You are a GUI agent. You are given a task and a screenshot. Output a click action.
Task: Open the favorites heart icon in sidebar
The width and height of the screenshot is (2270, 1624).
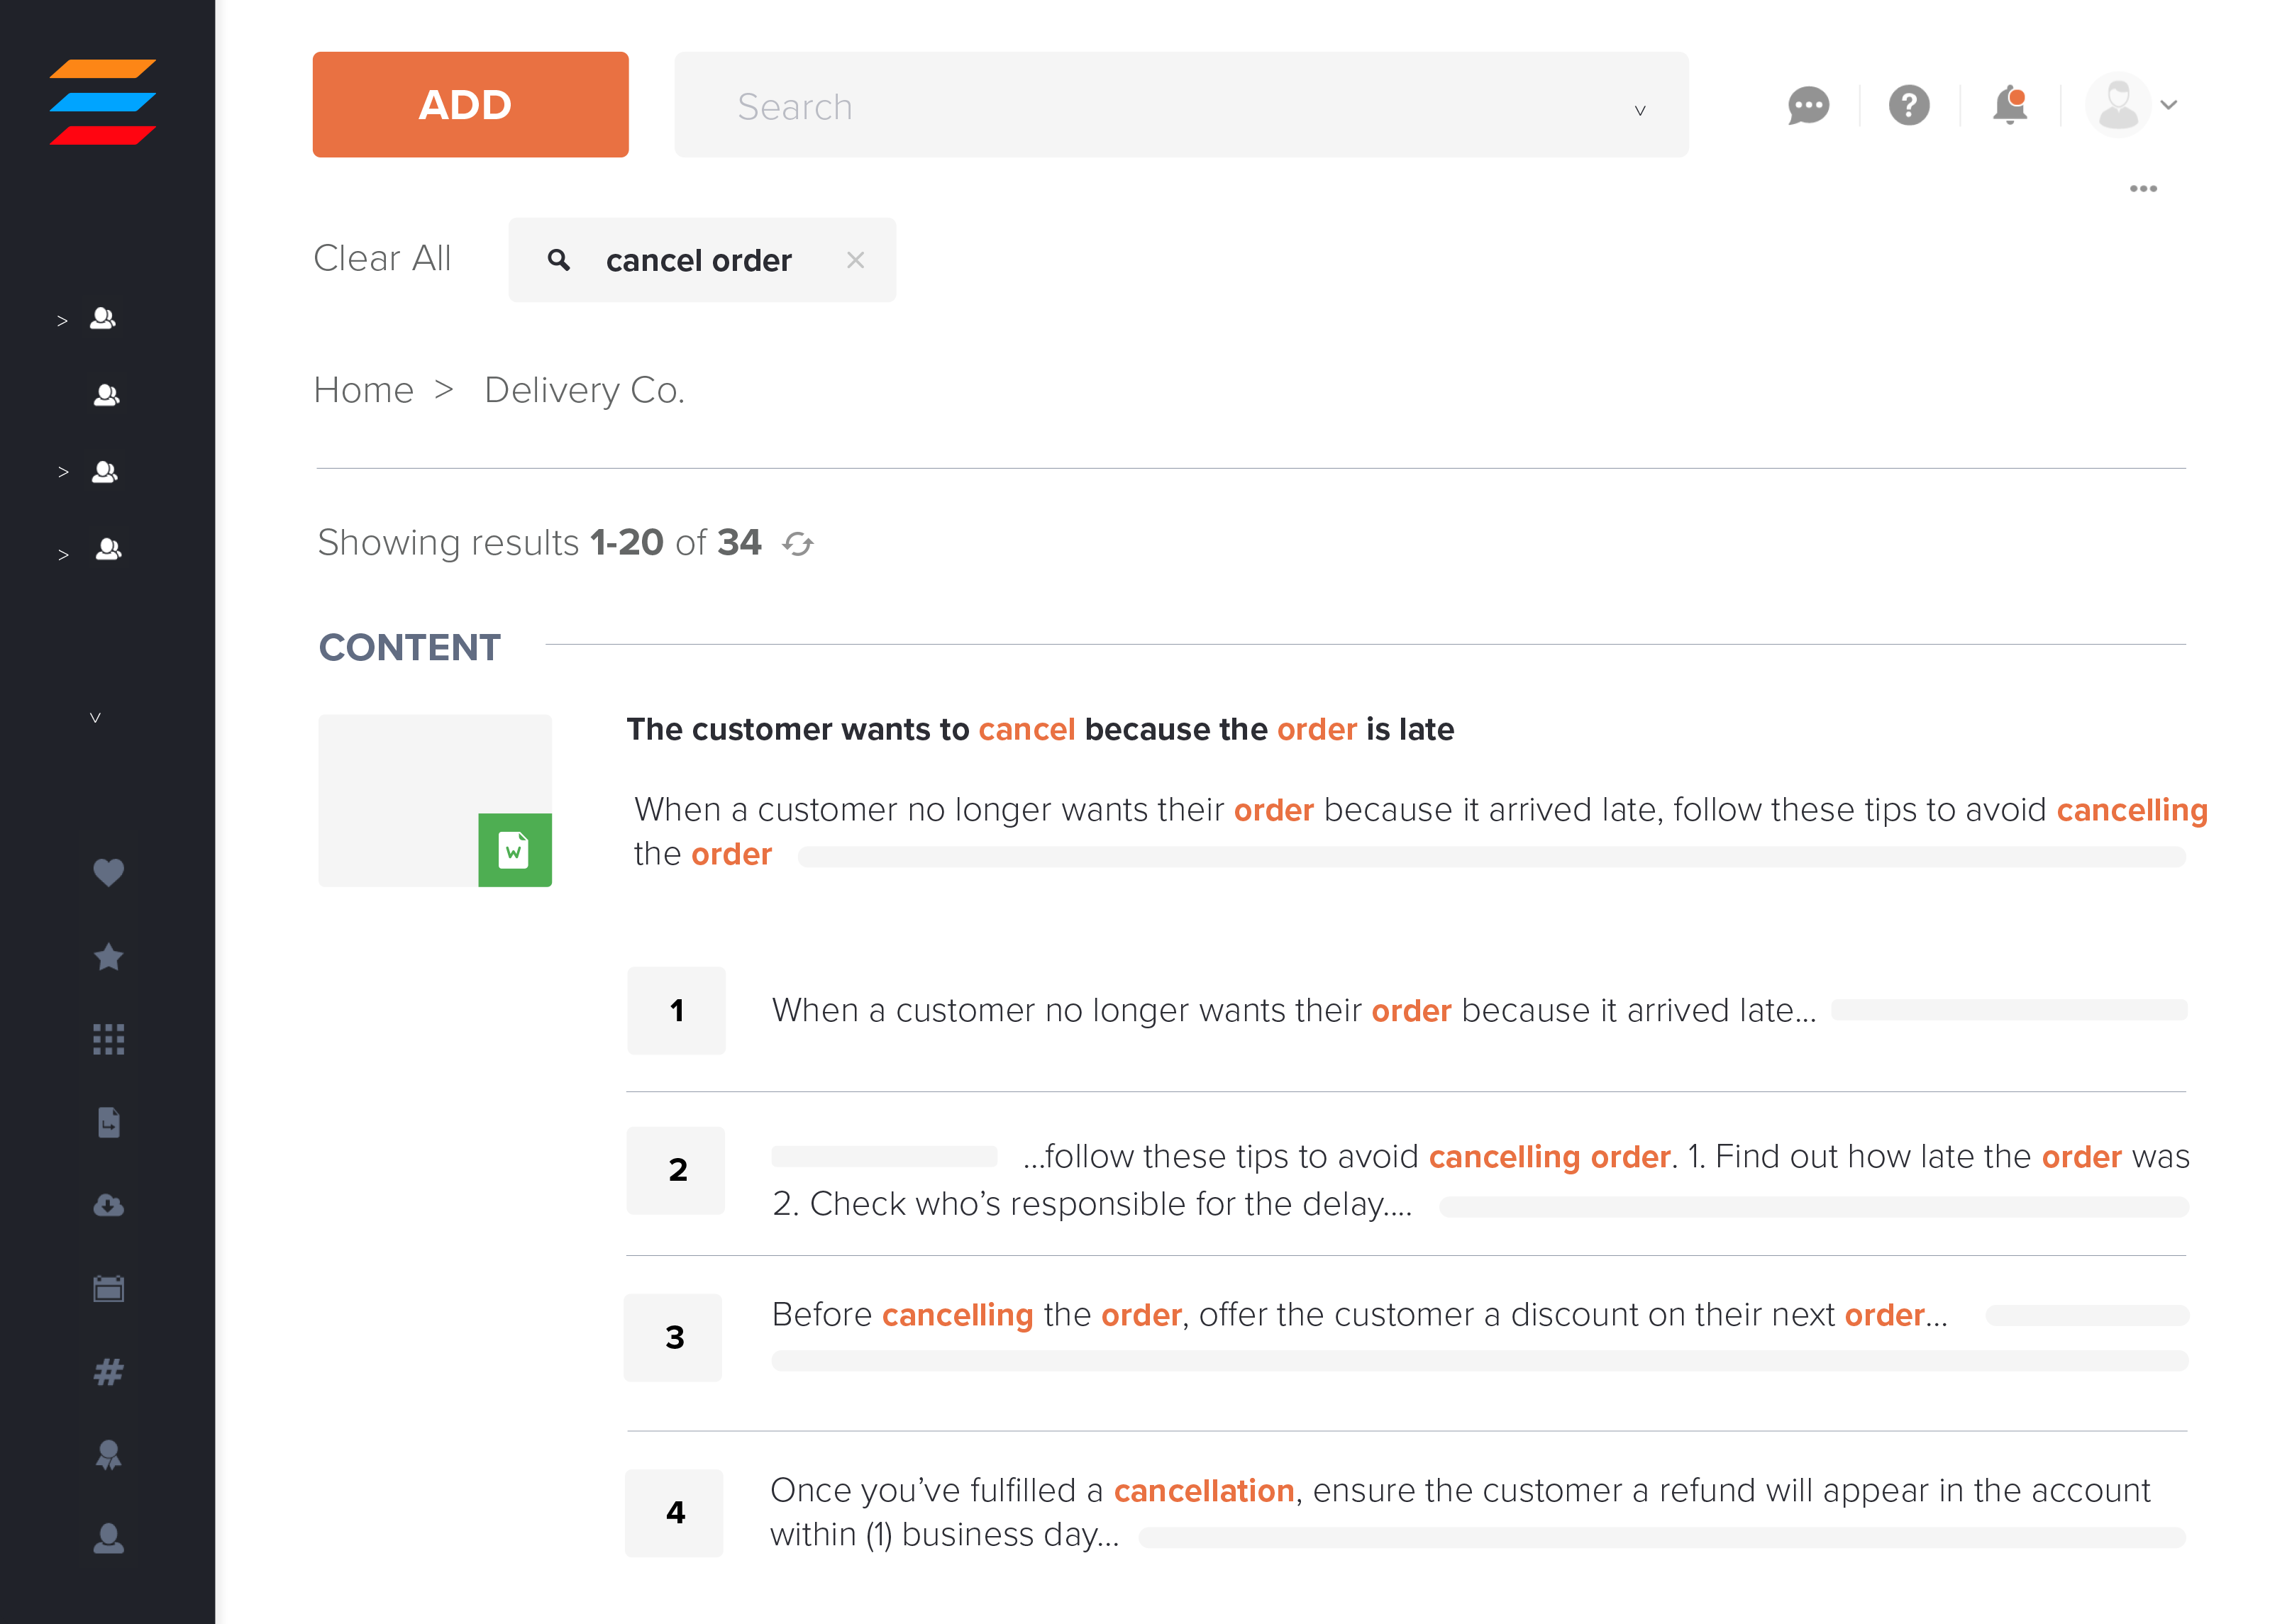108,872
